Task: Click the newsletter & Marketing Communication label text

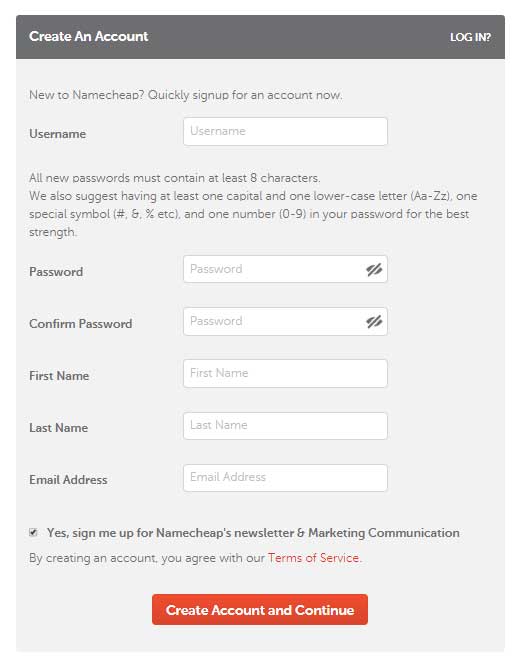Action: [253, 533]
